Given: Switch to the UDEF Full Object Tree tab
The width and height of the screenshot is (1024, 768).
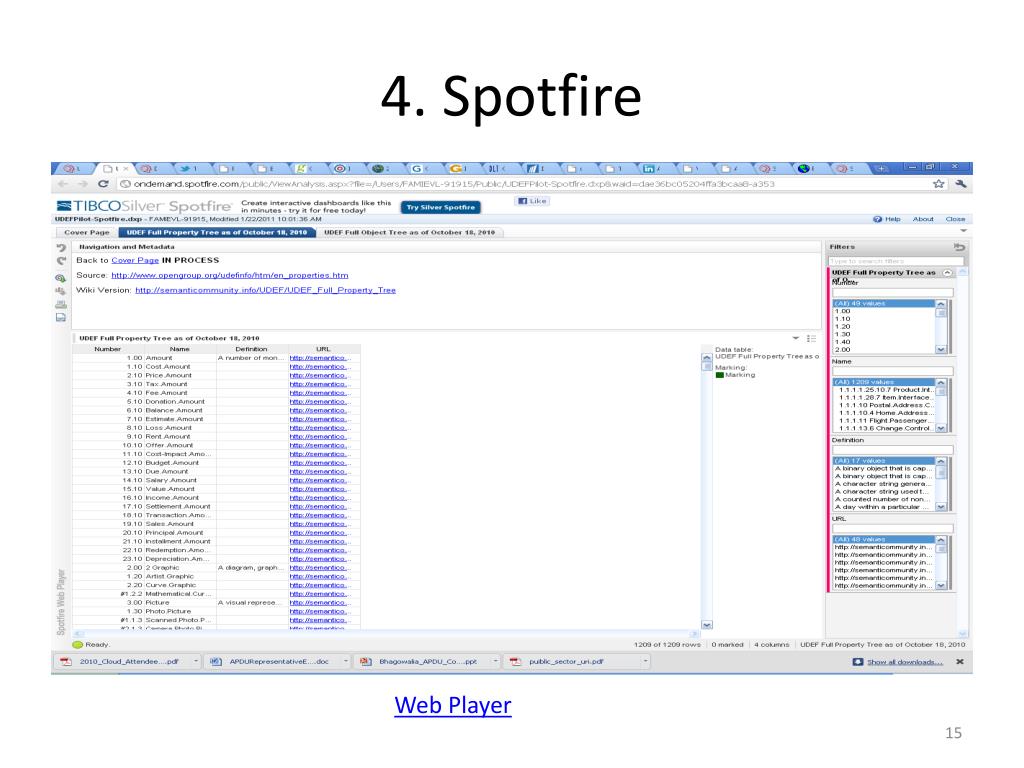Looking at the screenshot, I should click(x=409, y=232).
